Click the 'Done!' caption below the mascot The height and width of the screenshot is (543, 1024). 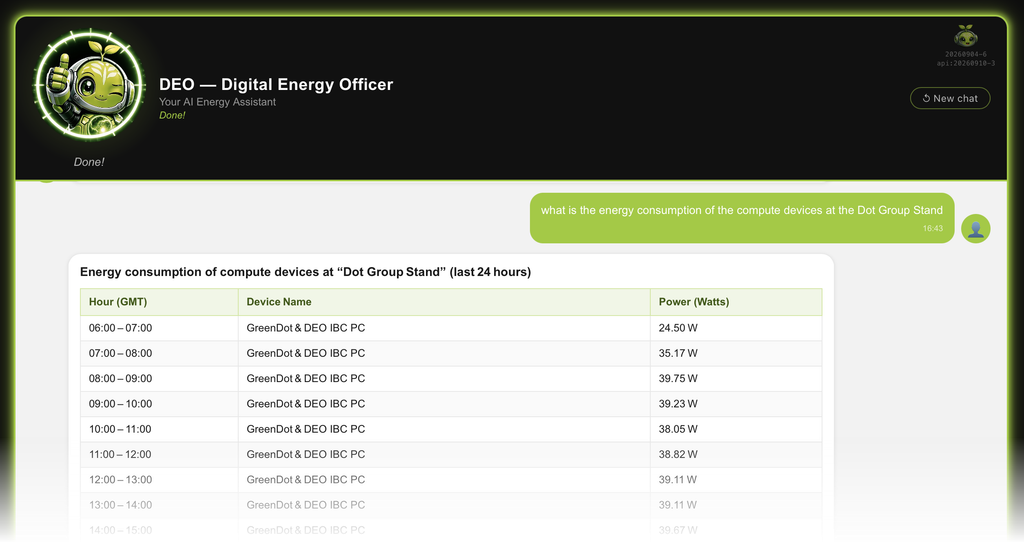89,162
